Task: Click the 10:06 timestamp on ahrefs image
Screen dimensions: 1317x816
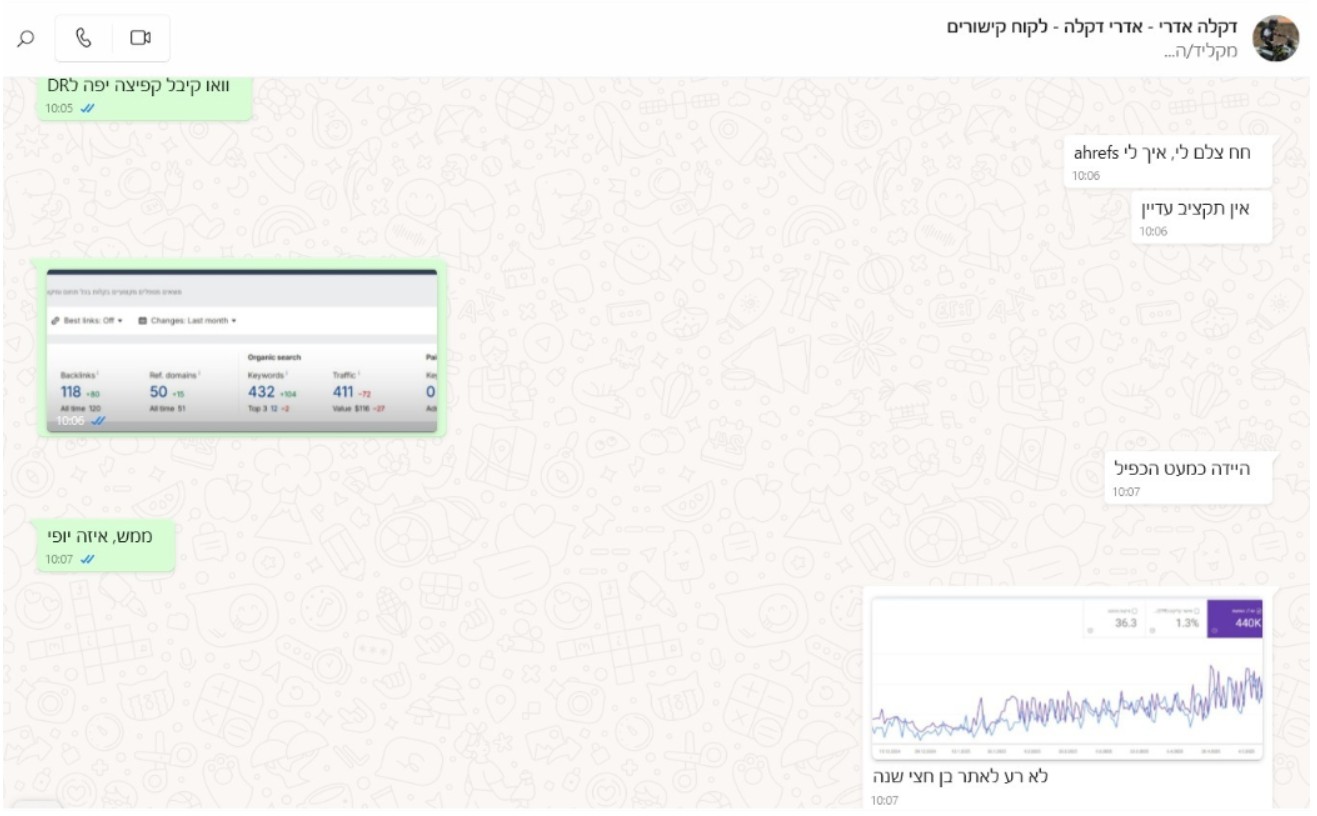Action: pyautogui.click(x=69, y=422)
